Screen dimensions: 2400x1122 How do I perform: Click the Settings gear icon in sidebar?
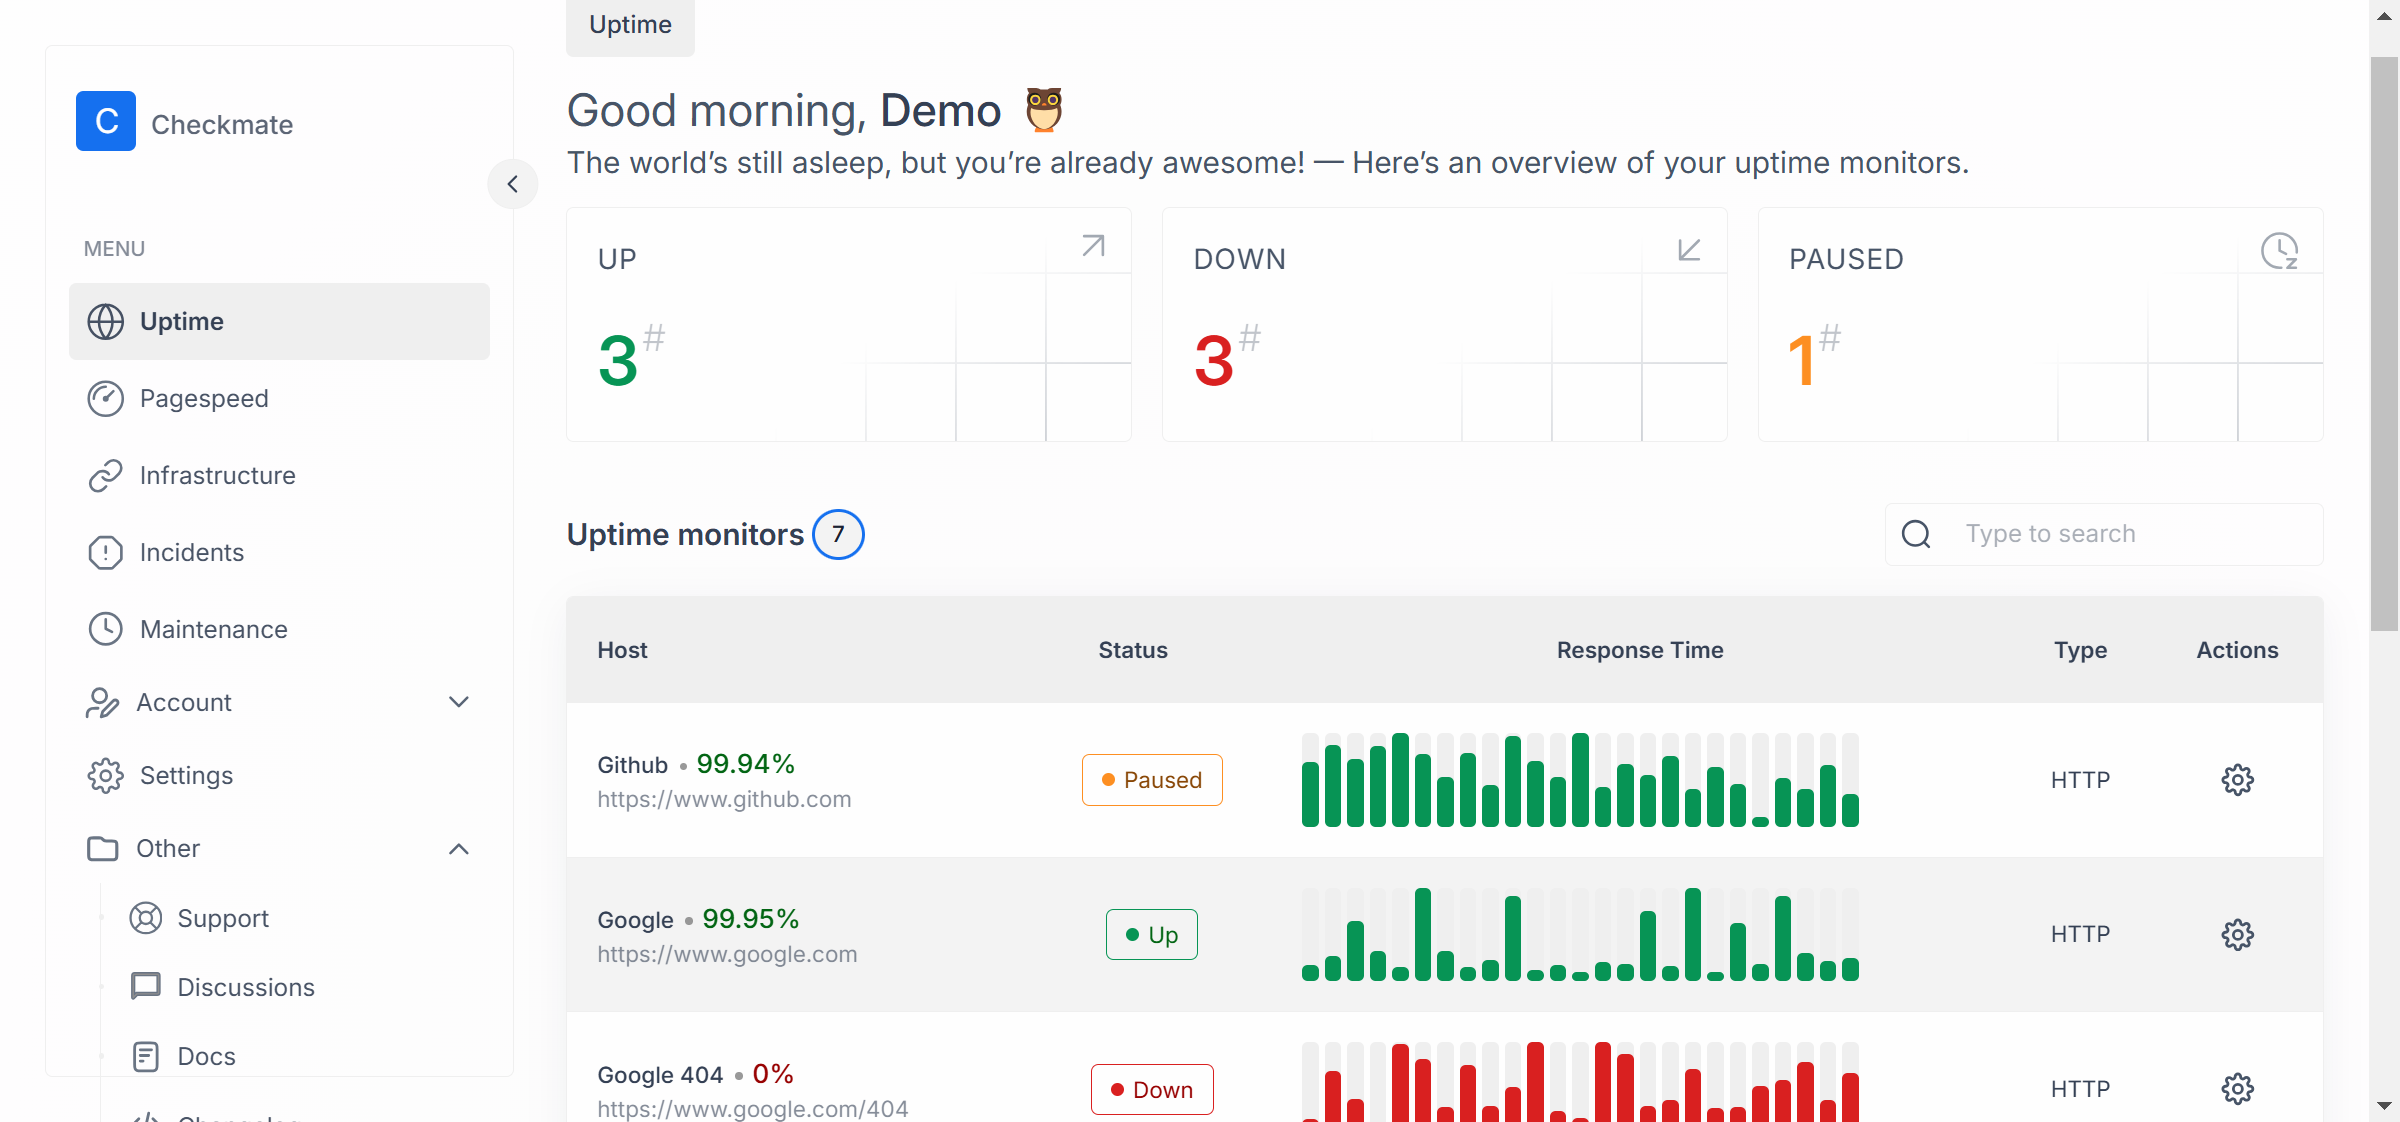click(x=106, y=775)
